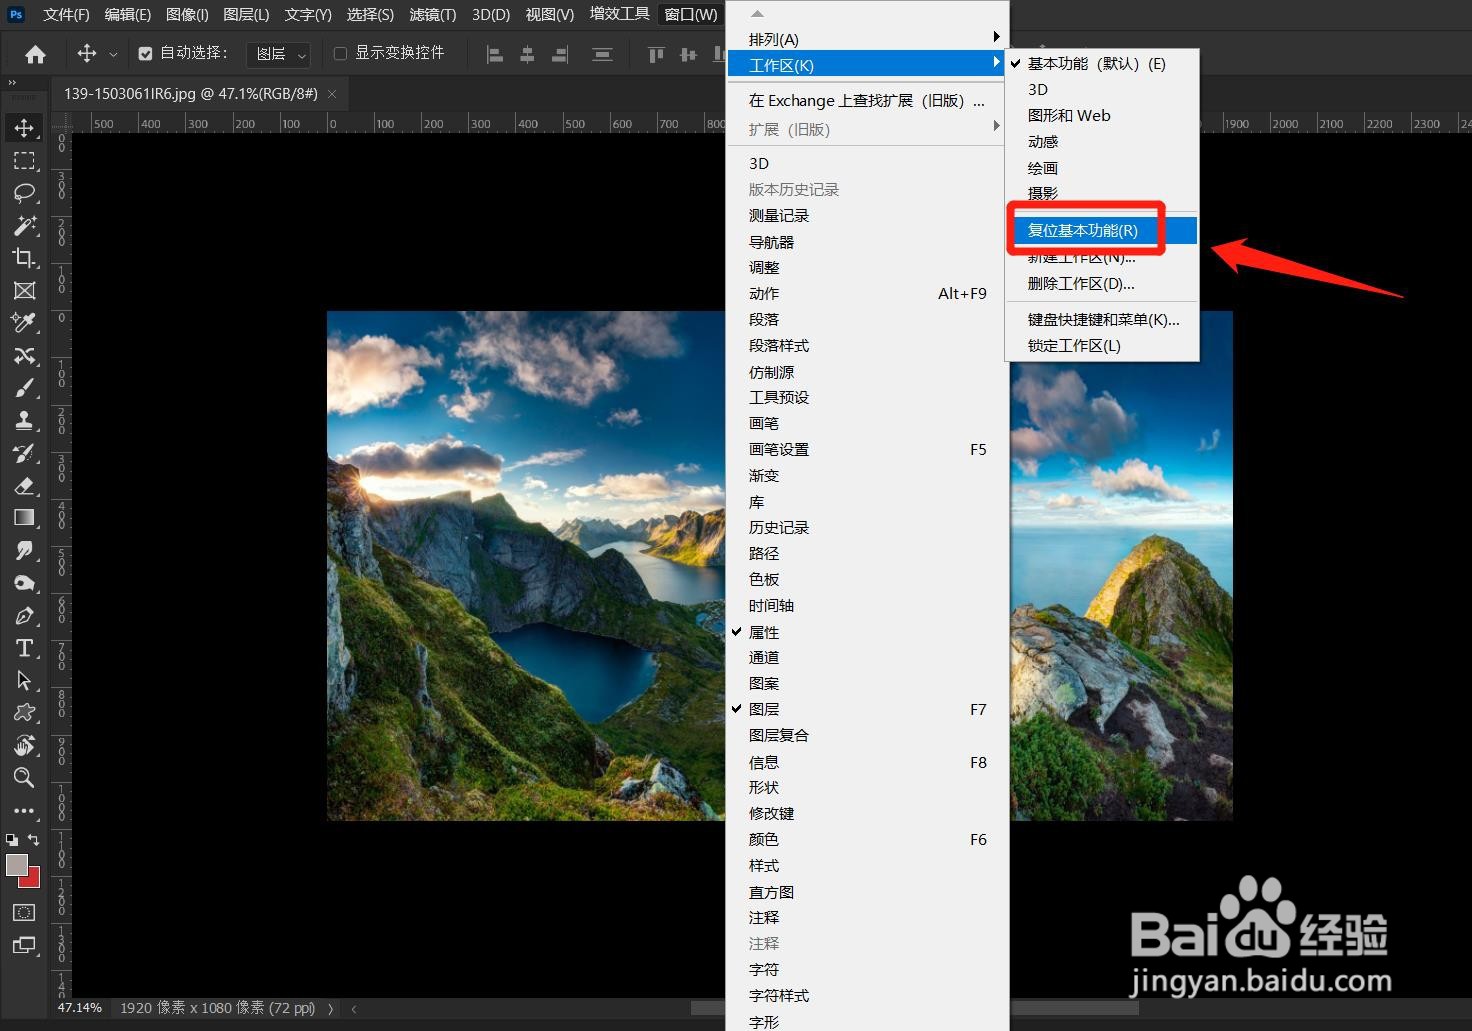Open the 图层 auto-select dropdown
The image size is (1472, 1031).
tap(278, 54)
